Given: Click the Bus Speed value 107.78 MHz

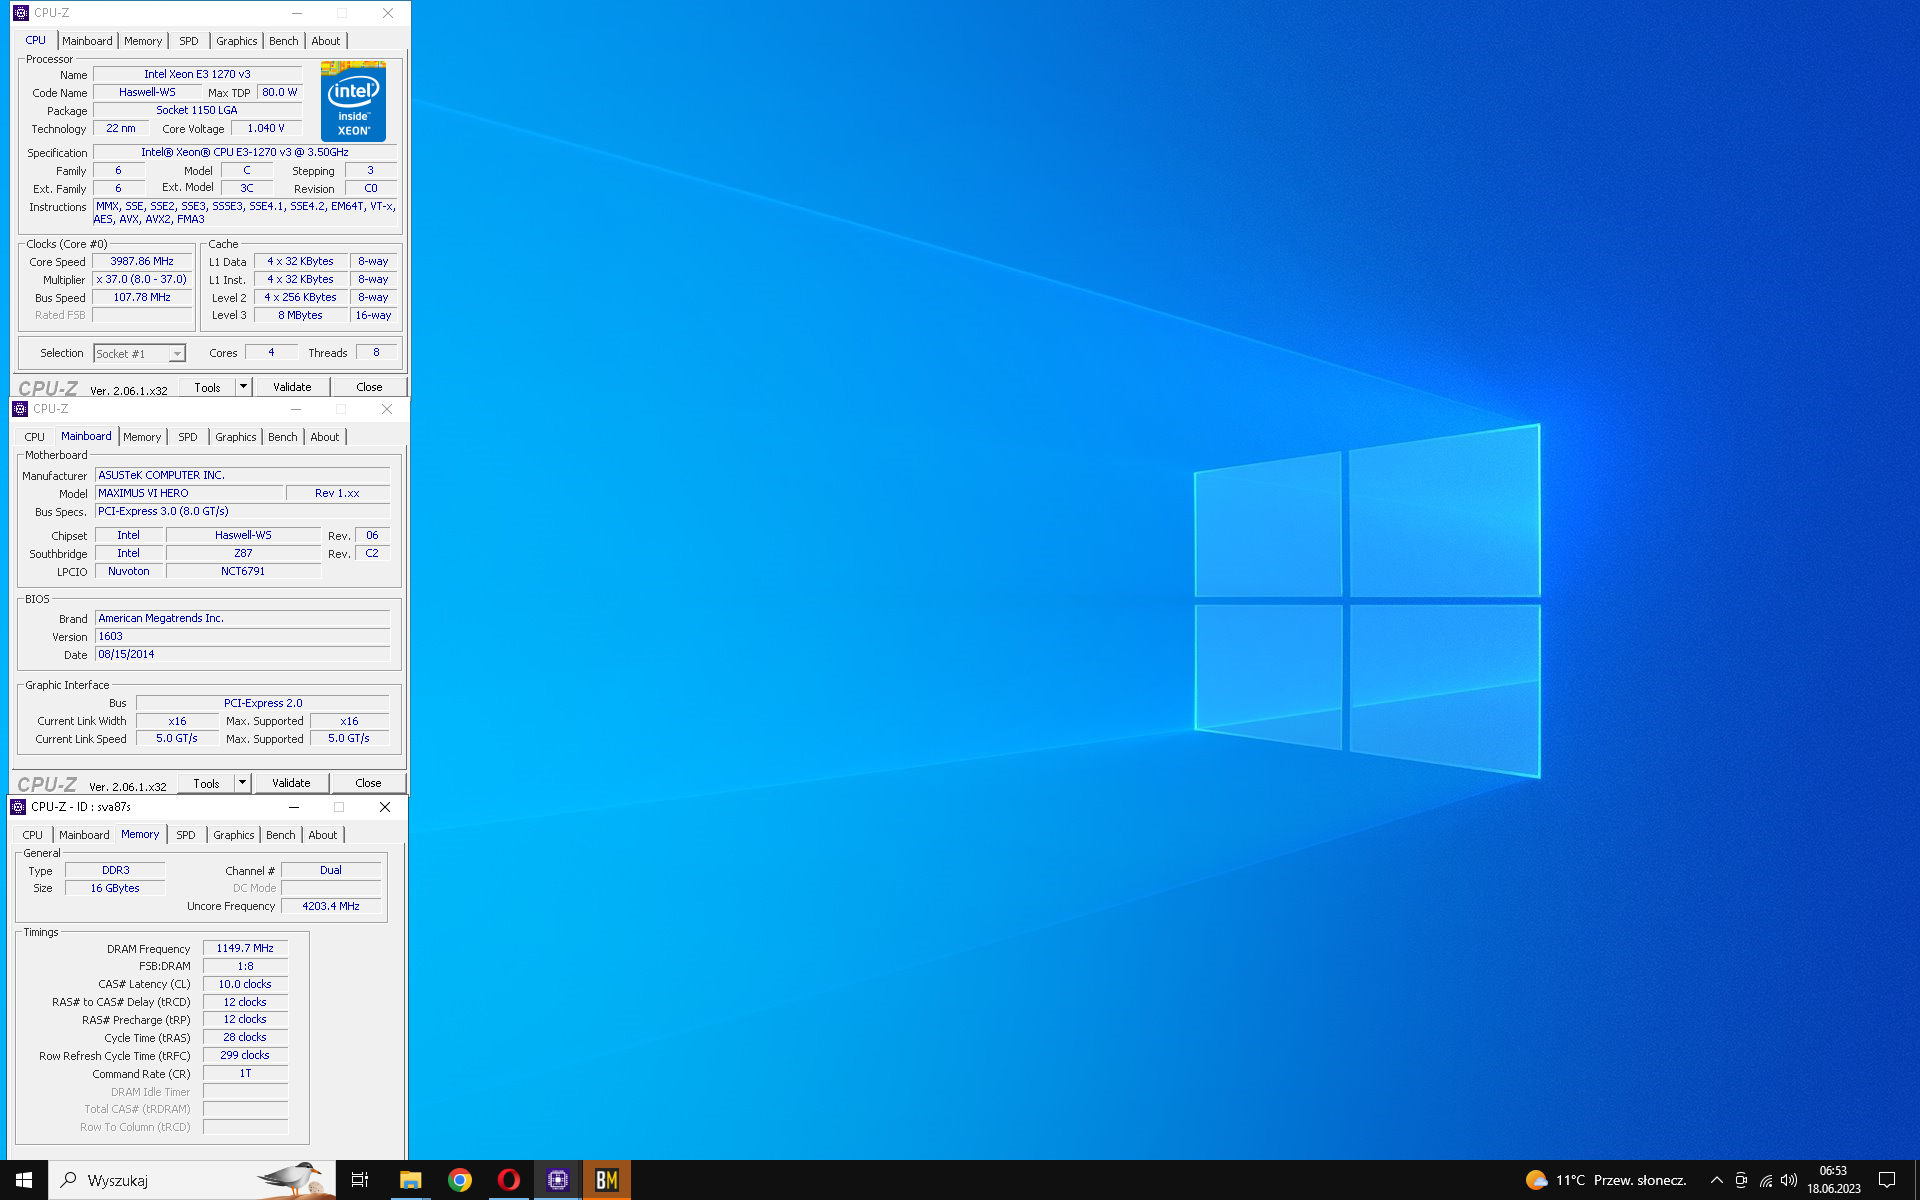Looking at the screenshot, I should coord(142,298).
